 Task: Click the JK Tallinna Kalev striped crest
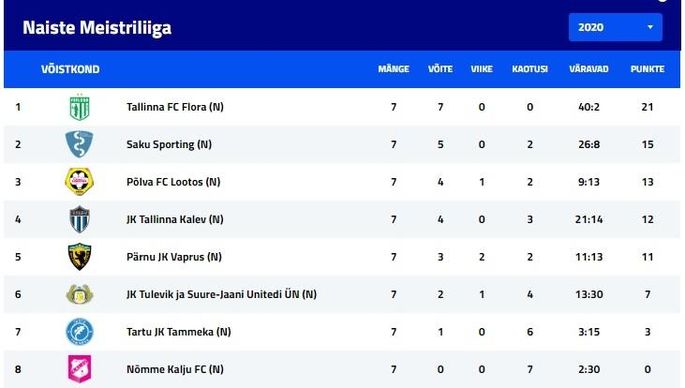(80, 219)
